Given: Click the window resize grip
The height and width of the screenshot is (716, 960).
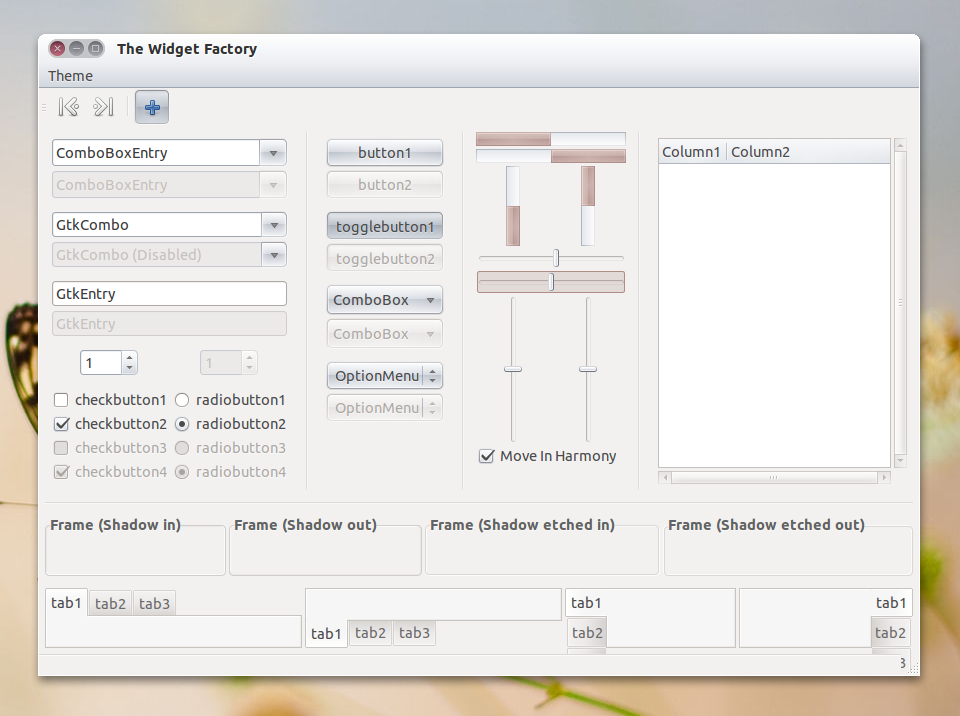Looking at the screenshot, I should [x=915, y=670].
